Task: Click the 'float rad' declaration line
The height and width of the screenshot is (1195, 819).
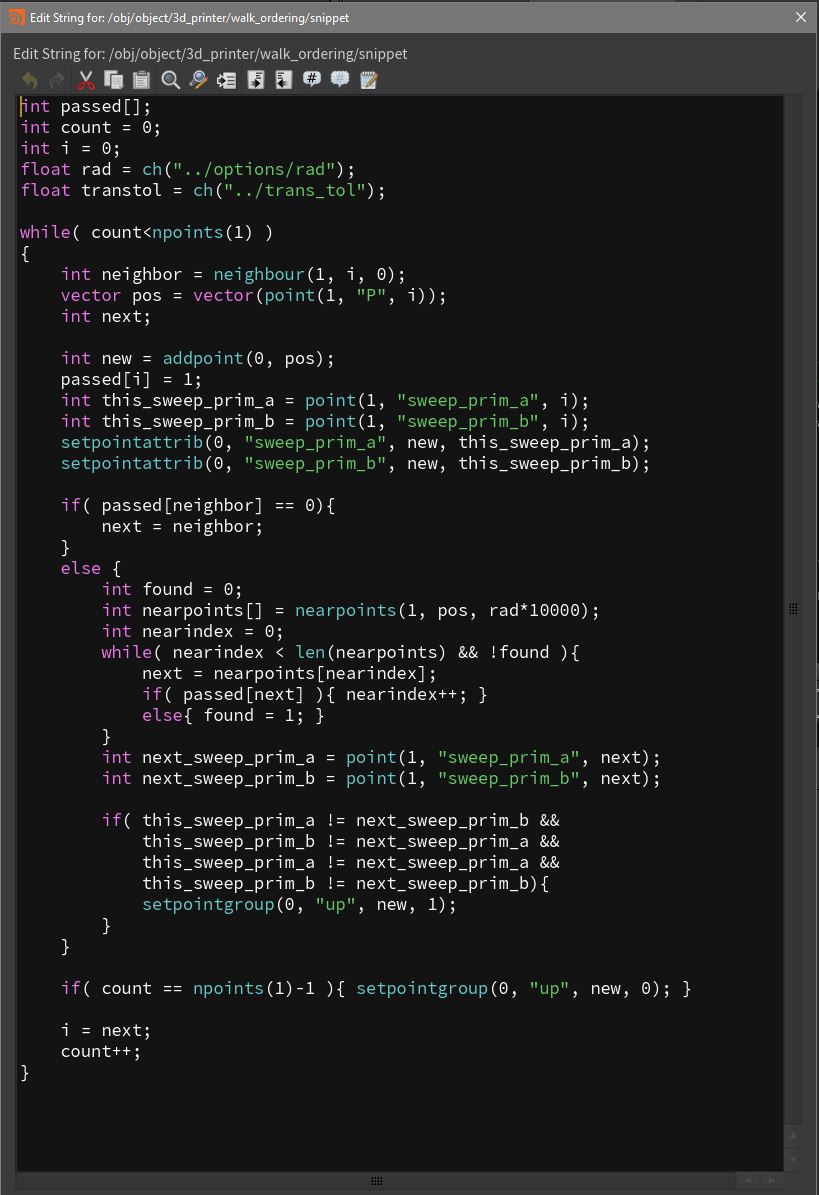Action: [x=187, y=169]
